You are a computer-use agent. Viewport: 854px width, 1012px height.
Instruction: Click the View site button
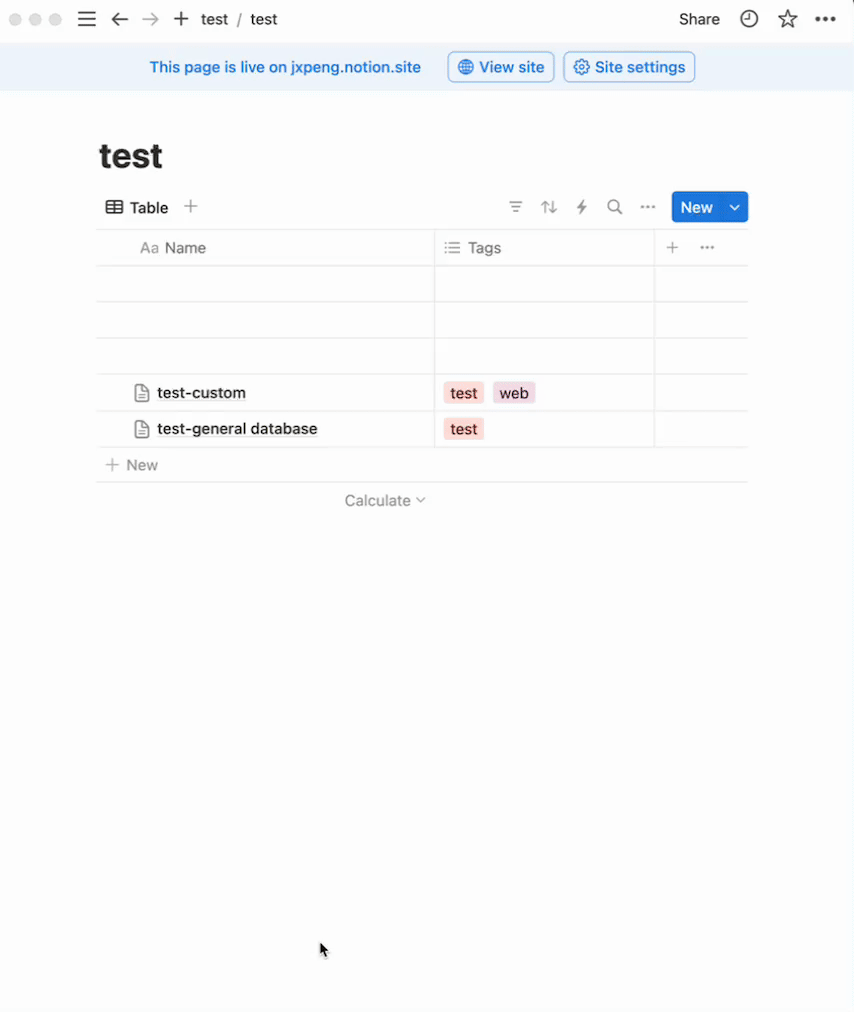(x=501, y=67)
